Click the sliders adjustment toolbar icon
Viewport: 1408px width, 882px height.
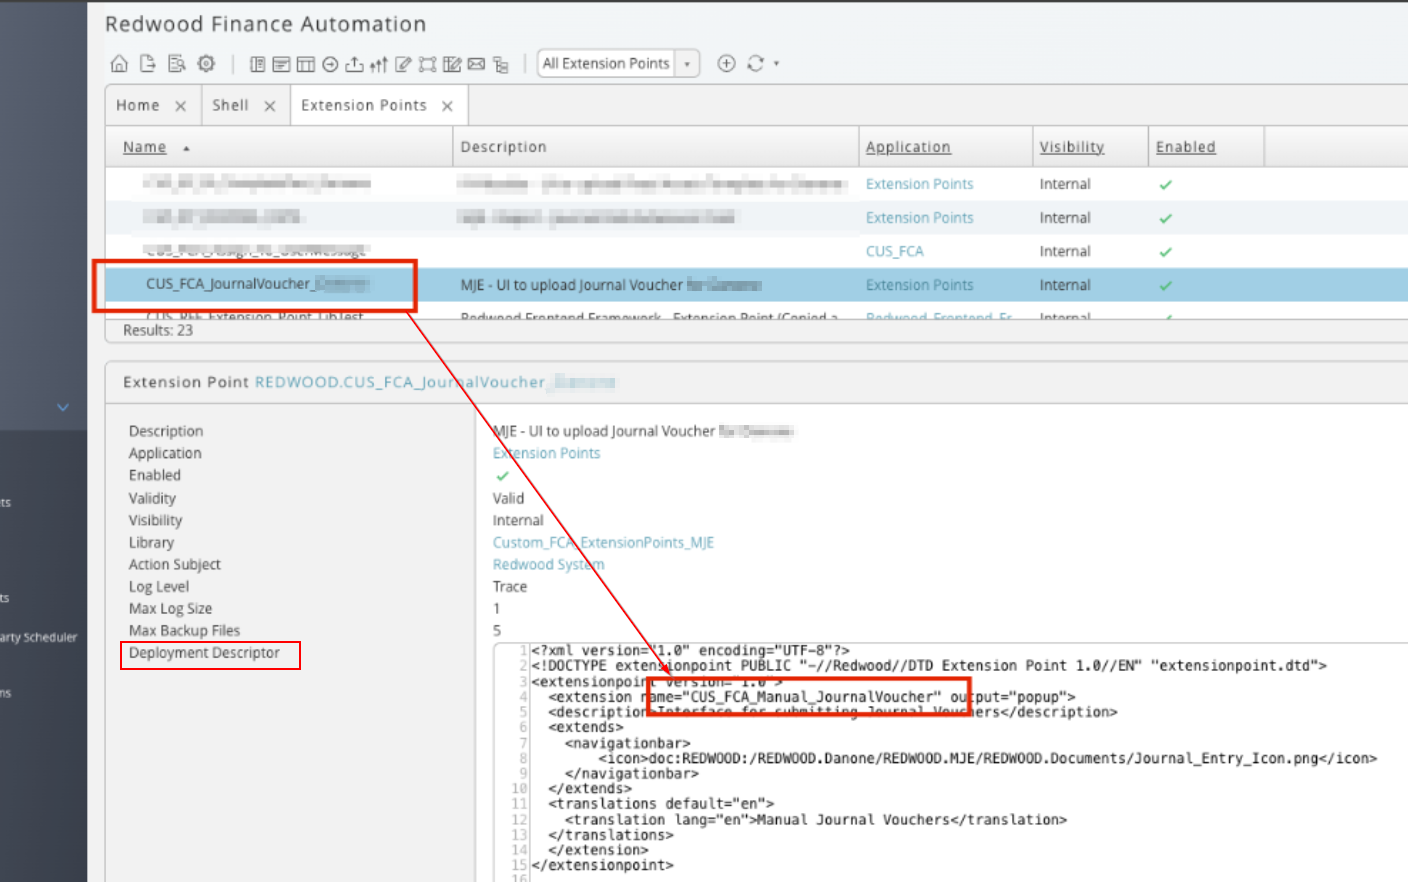click(x=378, y=64)
